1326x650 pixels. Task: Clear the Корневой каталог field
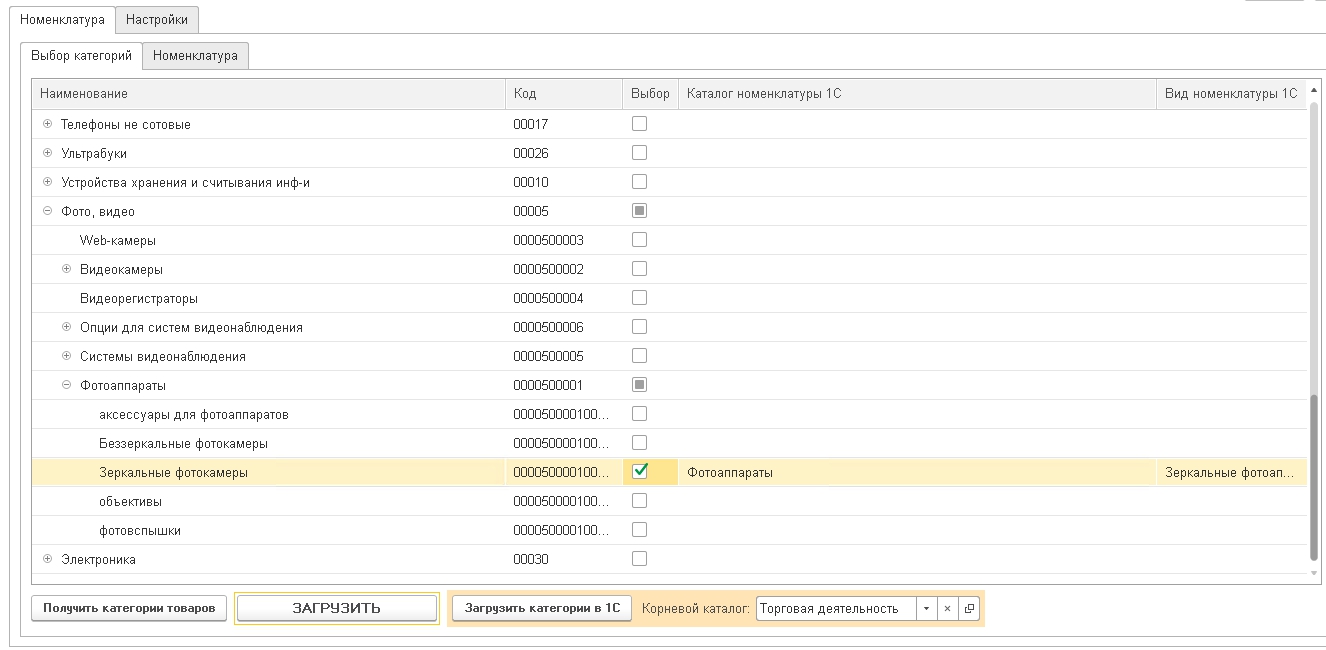point(947,608)
